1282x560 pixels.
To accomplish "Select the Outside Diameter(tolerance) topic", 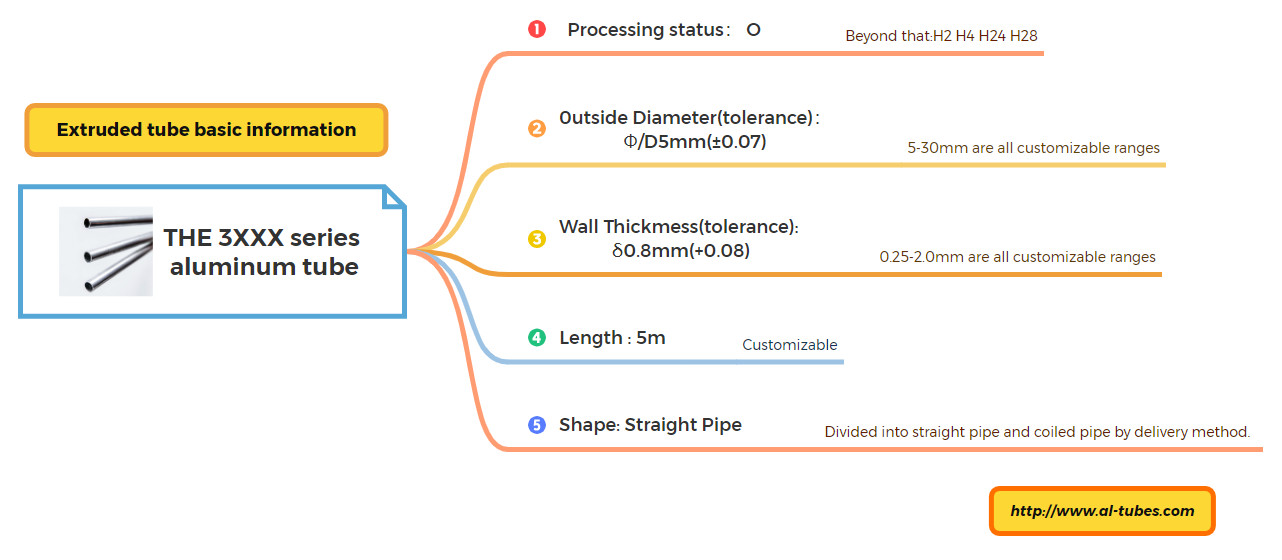I will 689,129.
